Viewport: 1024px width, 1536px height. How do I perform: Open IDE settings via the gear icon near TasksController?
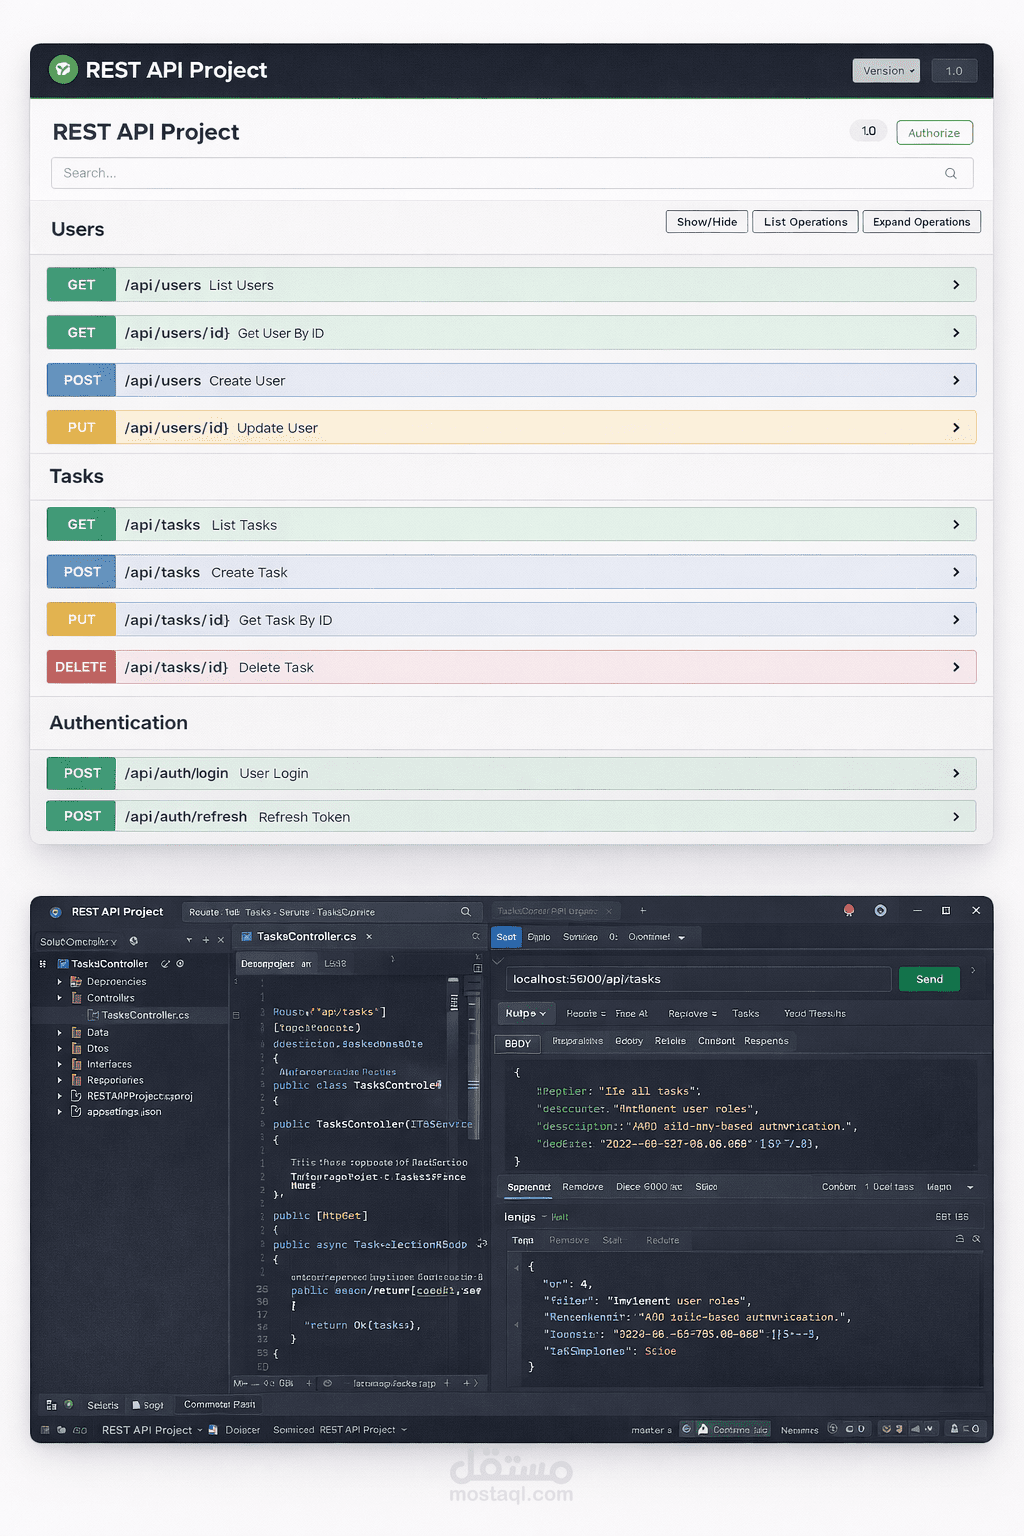coord(180,963)
